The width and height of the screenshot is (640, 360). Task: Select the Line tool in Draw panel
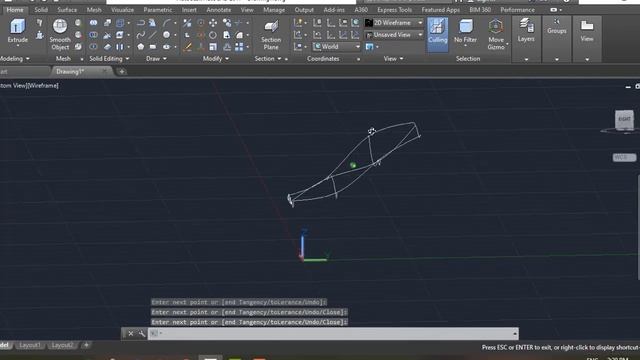[153, 35]
